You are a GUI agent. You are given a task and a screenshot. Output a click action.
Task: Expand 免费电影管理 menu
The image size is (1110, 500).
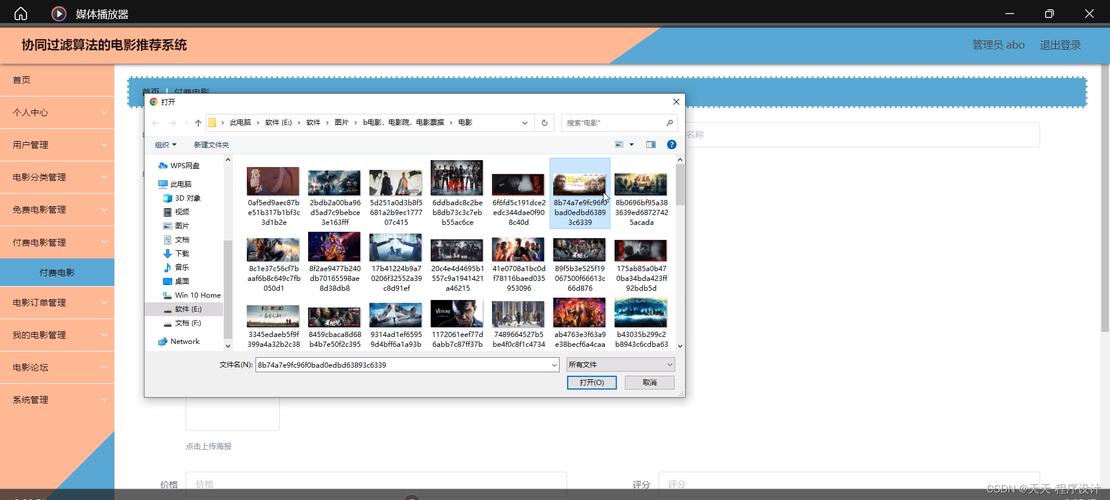[x=57, y=210]
